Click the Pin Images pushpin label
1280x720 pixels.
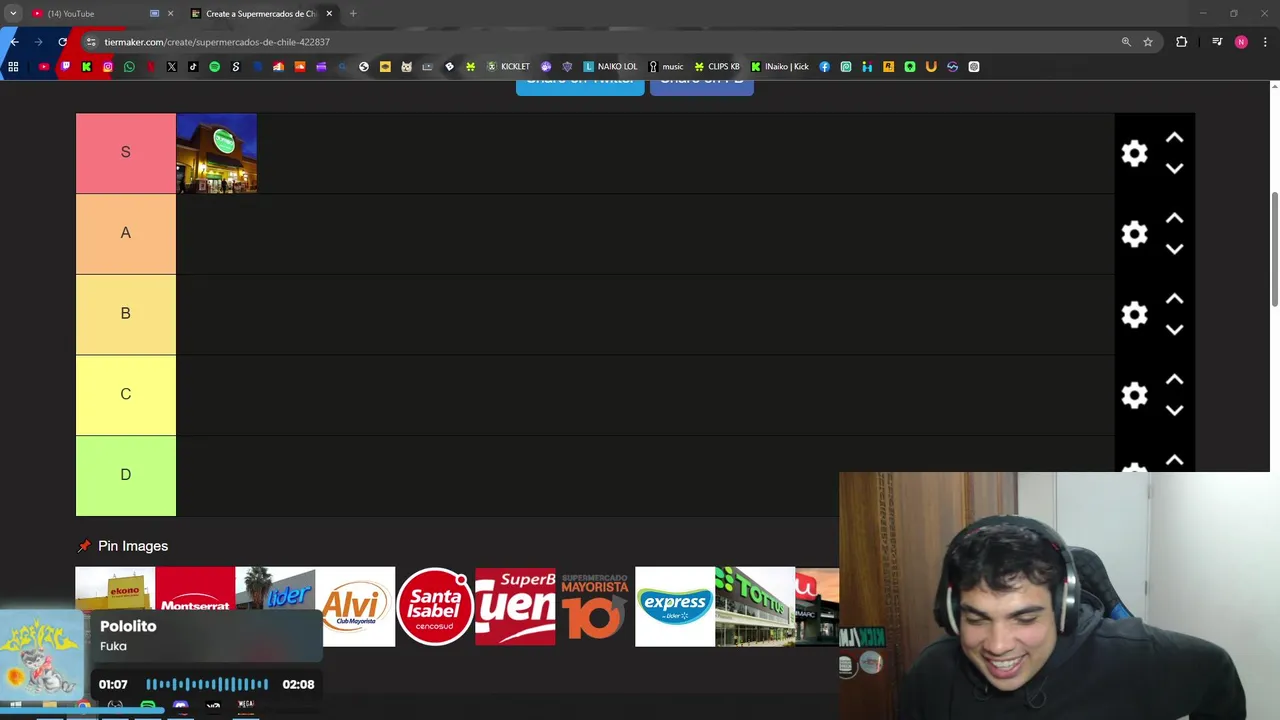point(123,546)
